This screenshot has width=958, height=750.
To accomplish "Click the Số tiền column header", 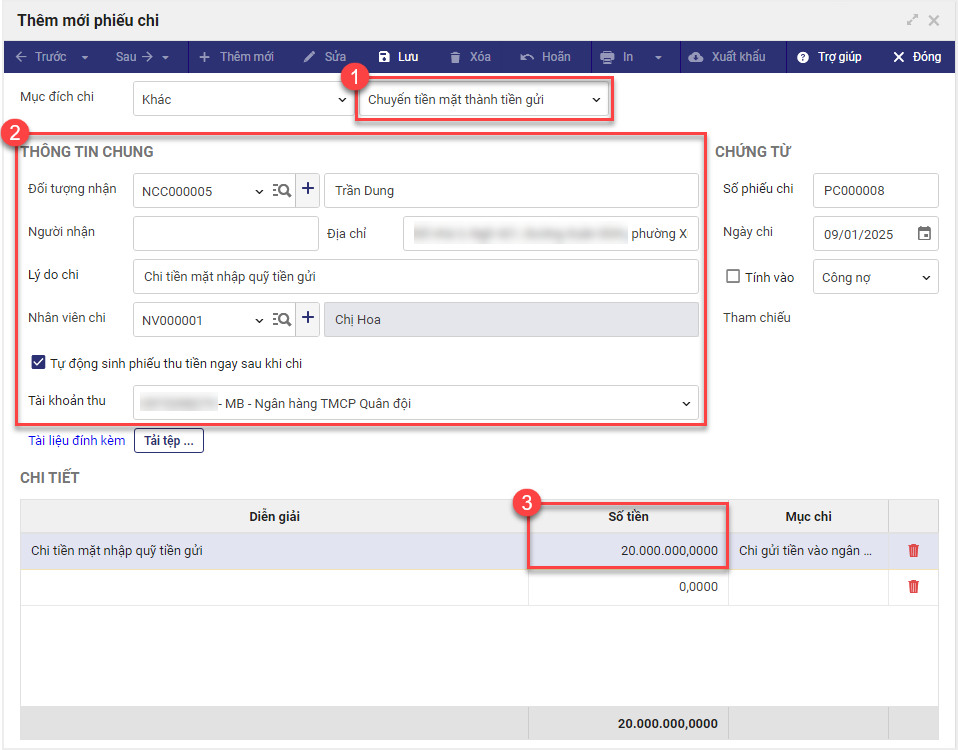I will pyautogui.click(x=628, y=516).
